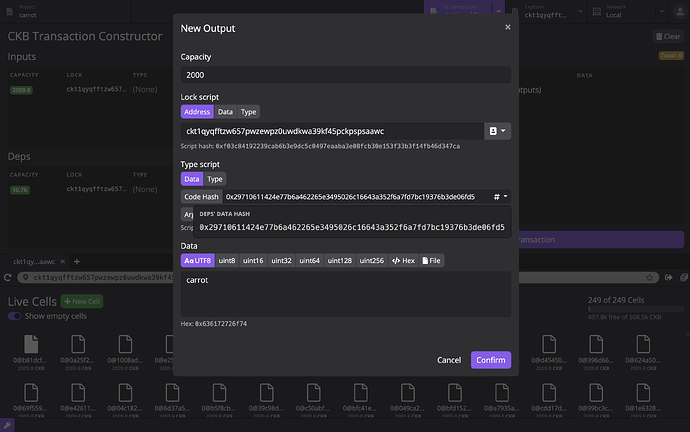Select live cell 0@bfd152...
Image resolution: width=690 pixels, height=432 pixels.
(454, 399)
